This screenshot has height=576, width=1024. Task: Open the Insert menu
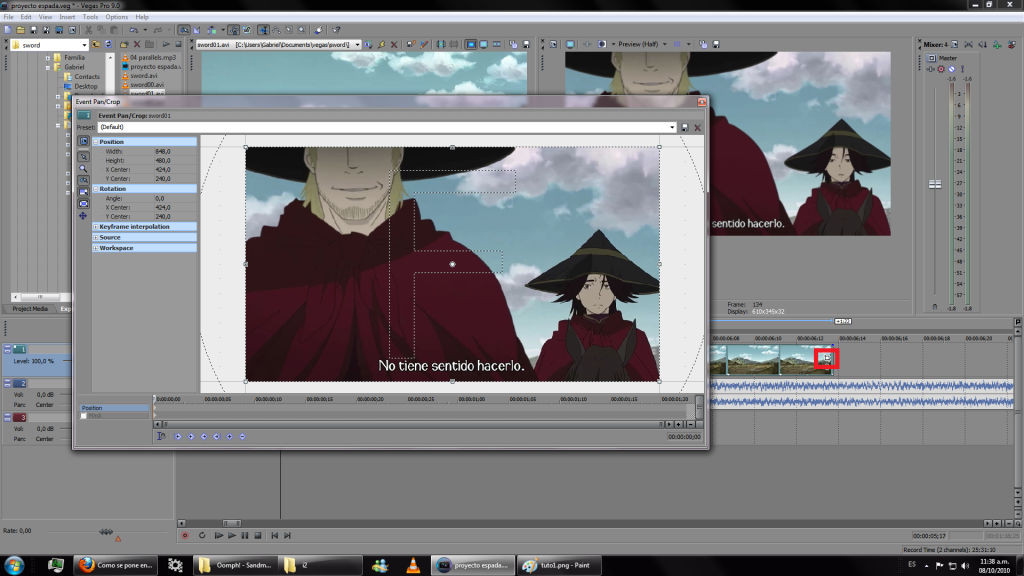pos(67,17)
